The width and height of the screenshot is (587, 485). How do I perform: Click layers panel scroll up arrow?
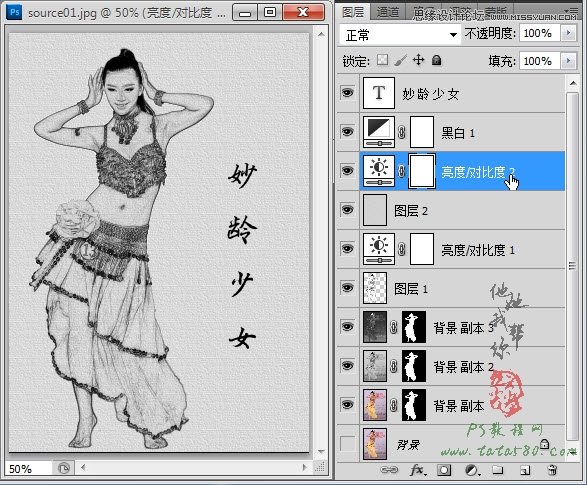[x=573, y=83]
